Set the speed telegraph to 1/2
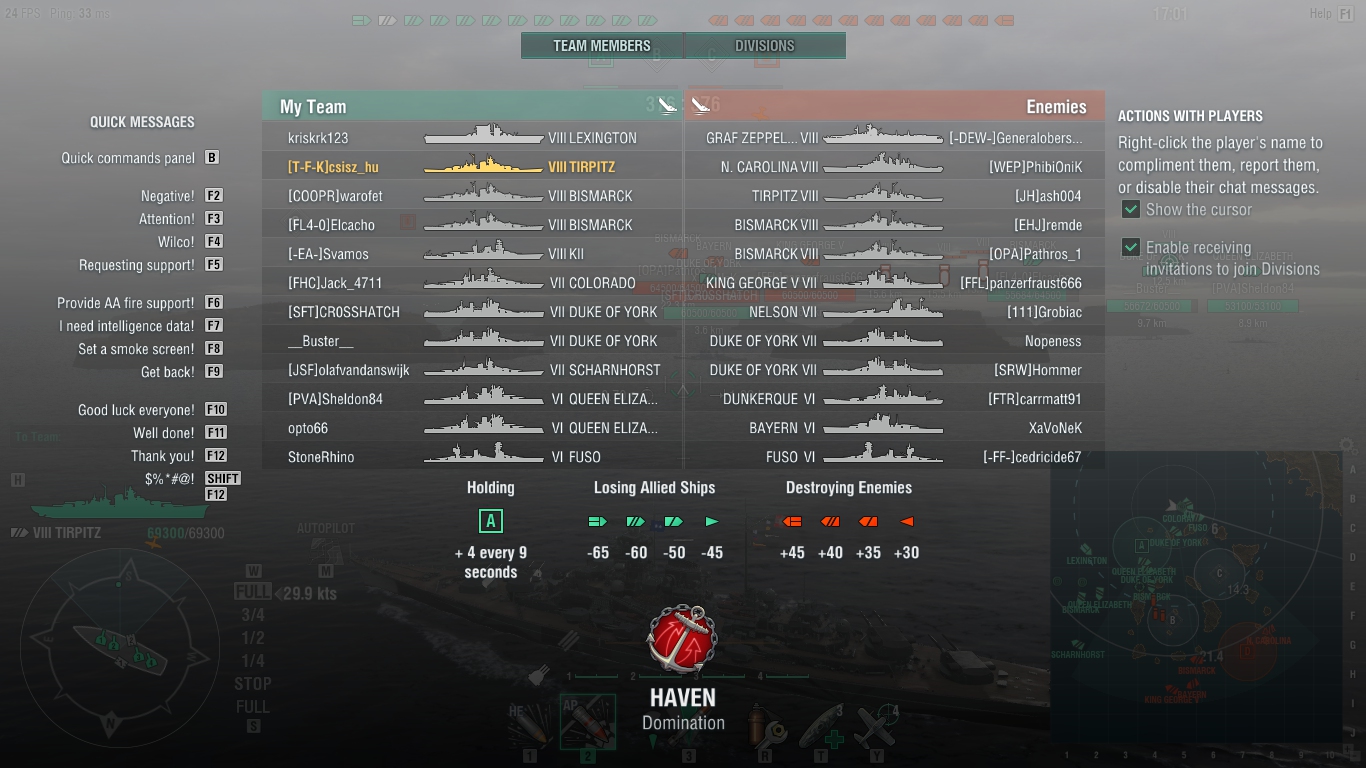This screenshot has height=768, width=1366. click(x=253, y=638)
